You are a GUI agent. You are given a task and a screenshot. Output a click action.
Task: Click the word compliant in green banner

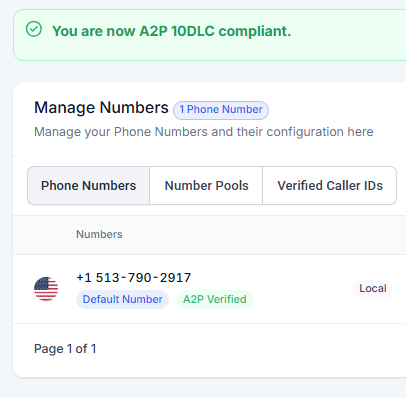[255, 31]
